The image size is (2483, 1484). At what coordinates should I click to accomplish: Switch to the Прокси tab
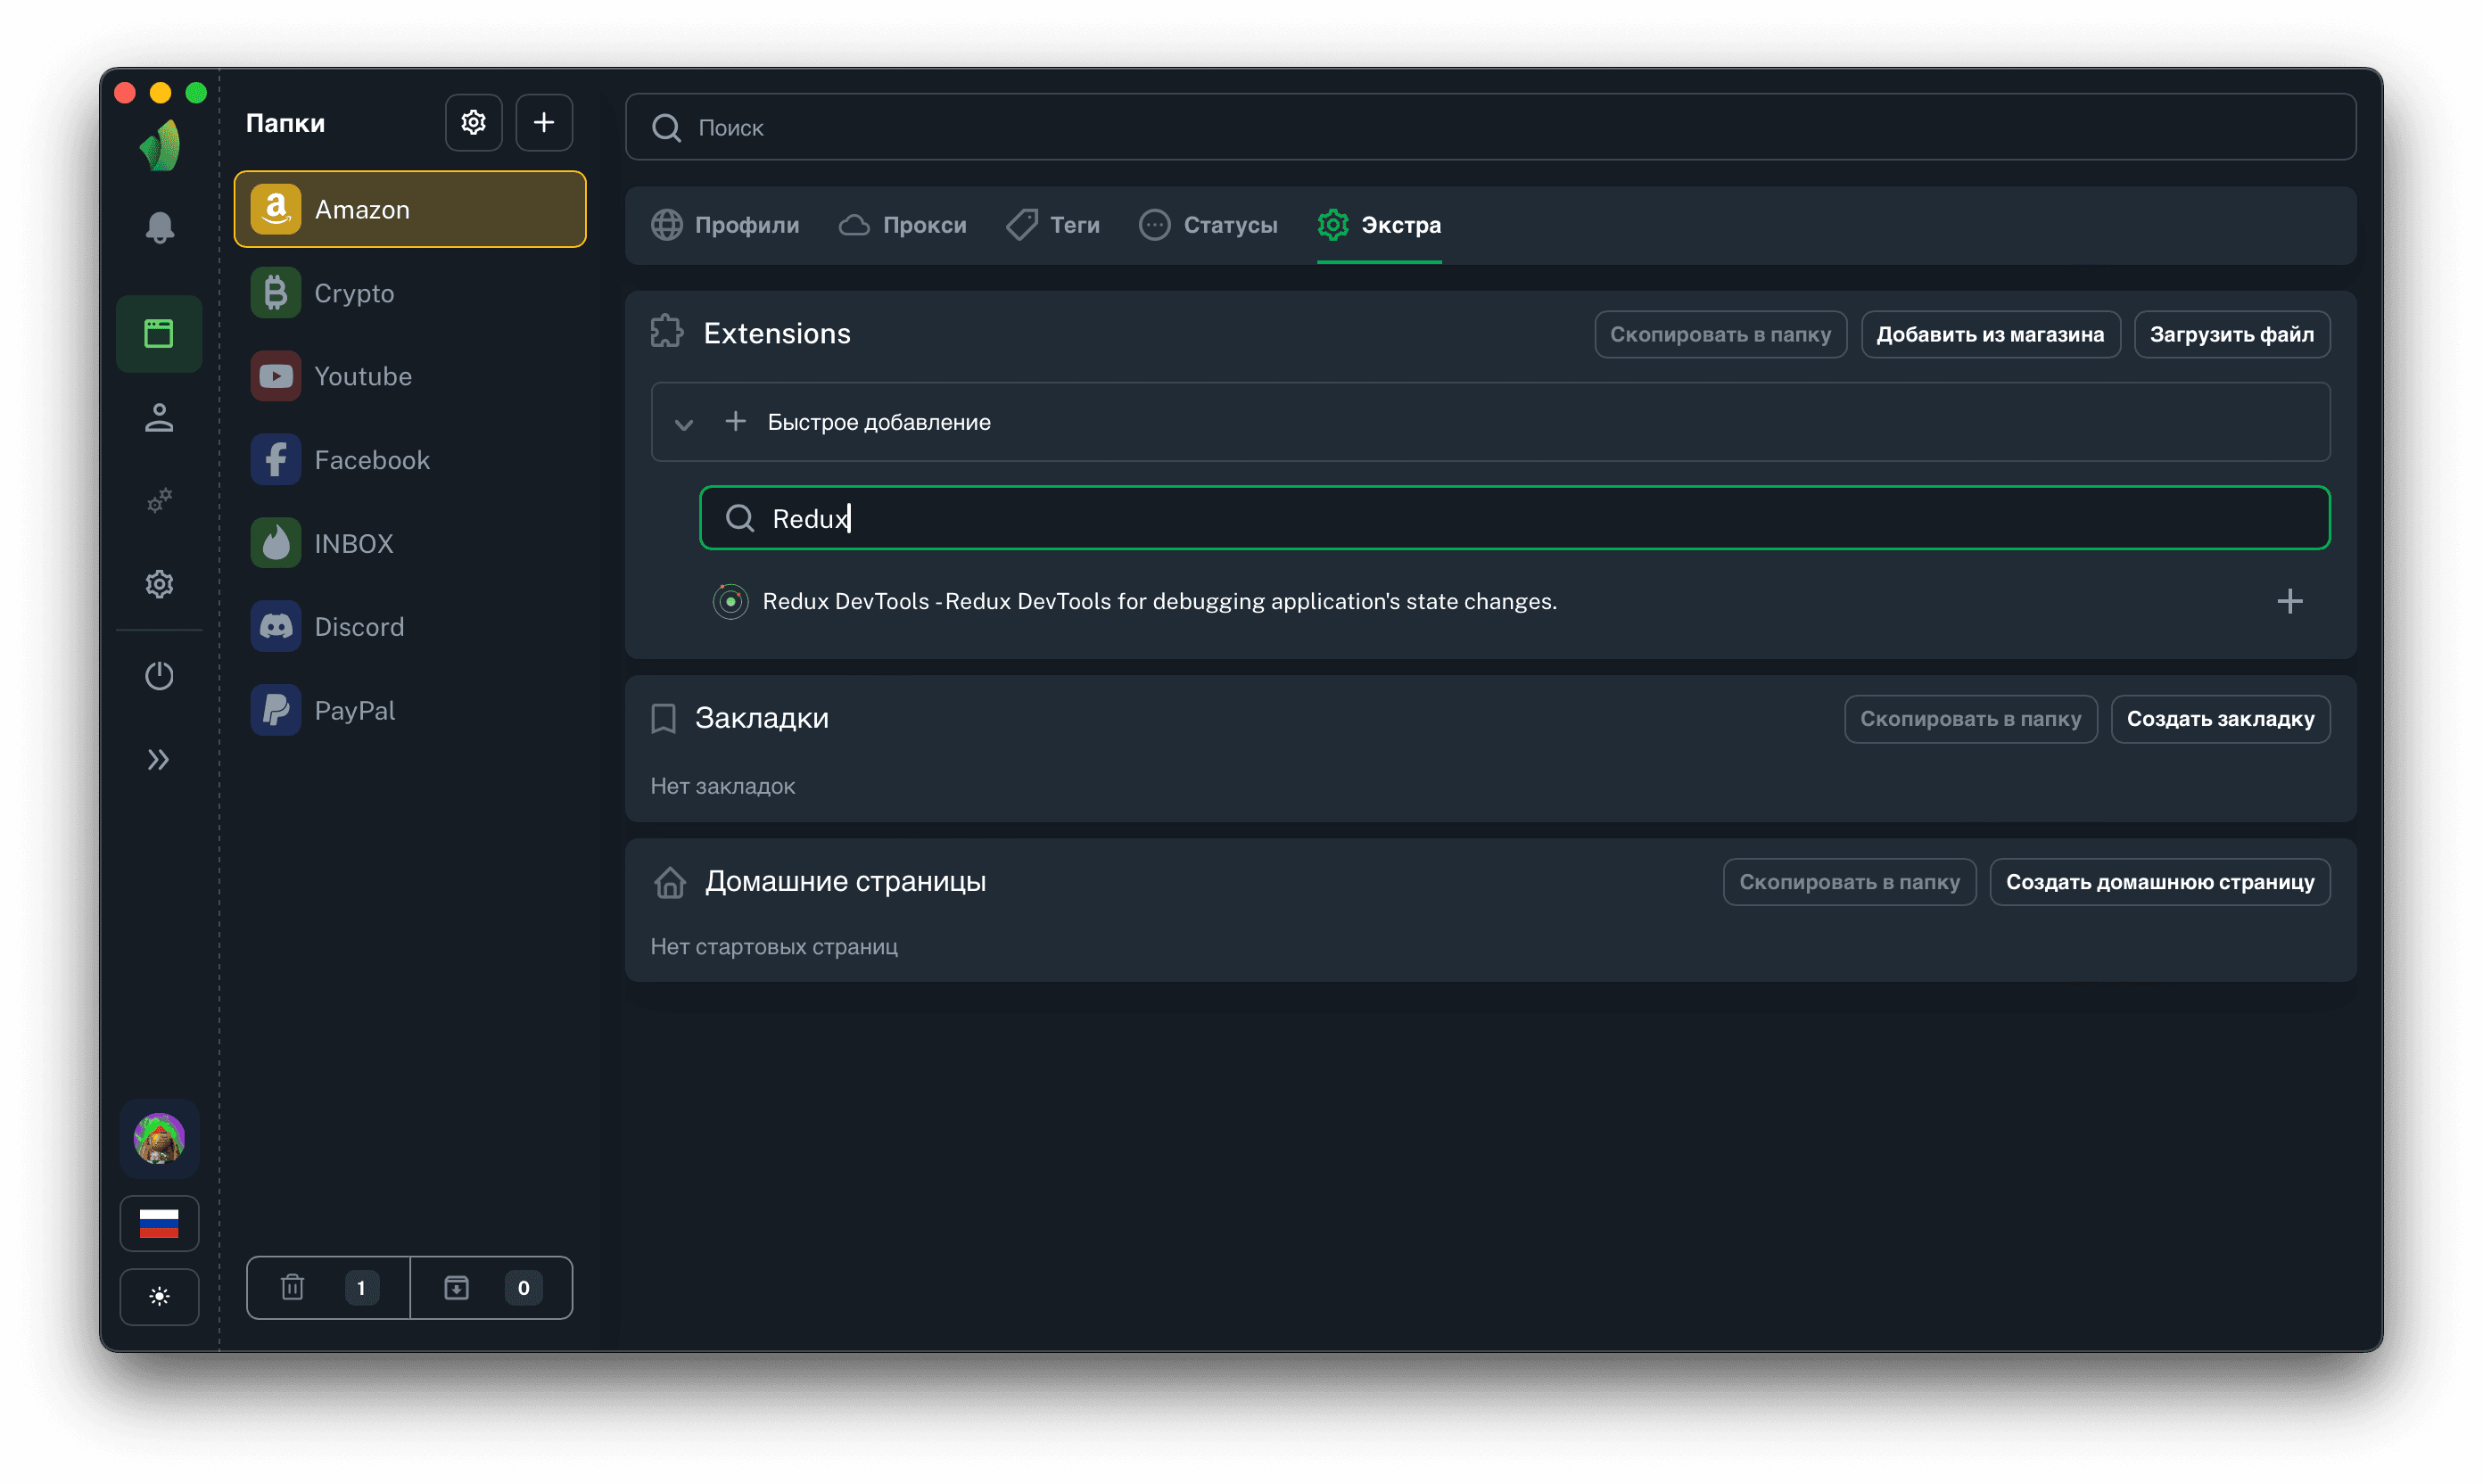(903, 225)
